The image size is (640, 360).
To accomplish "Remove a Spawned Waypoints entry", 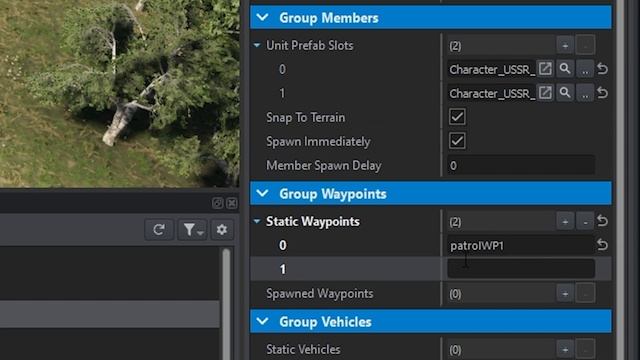I will click(585, 293).
